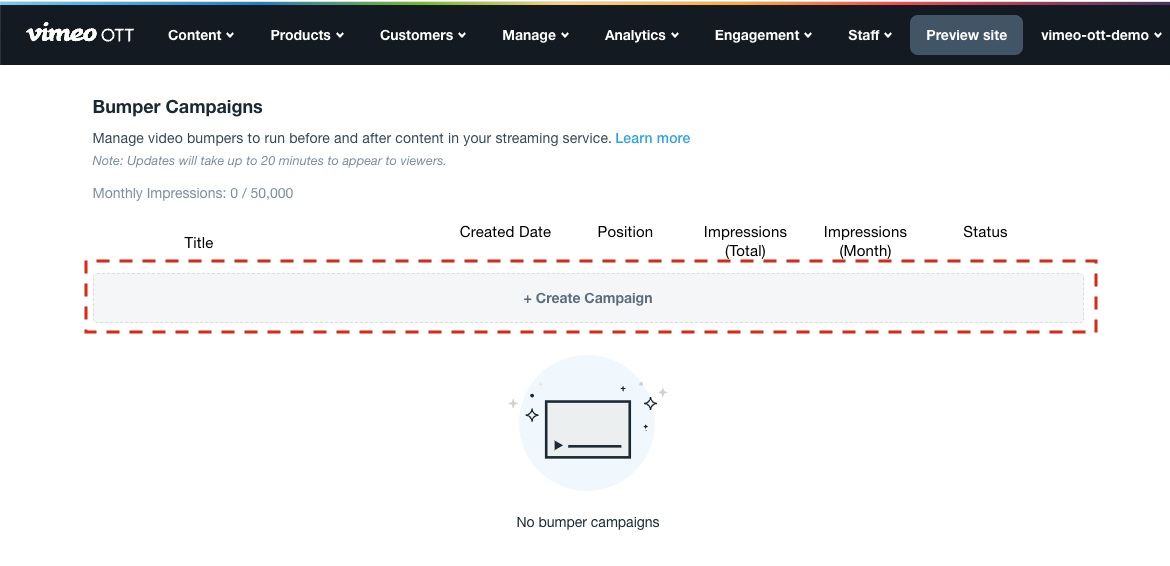Click the Status column header
The image size is (1170, 566).
985,232
